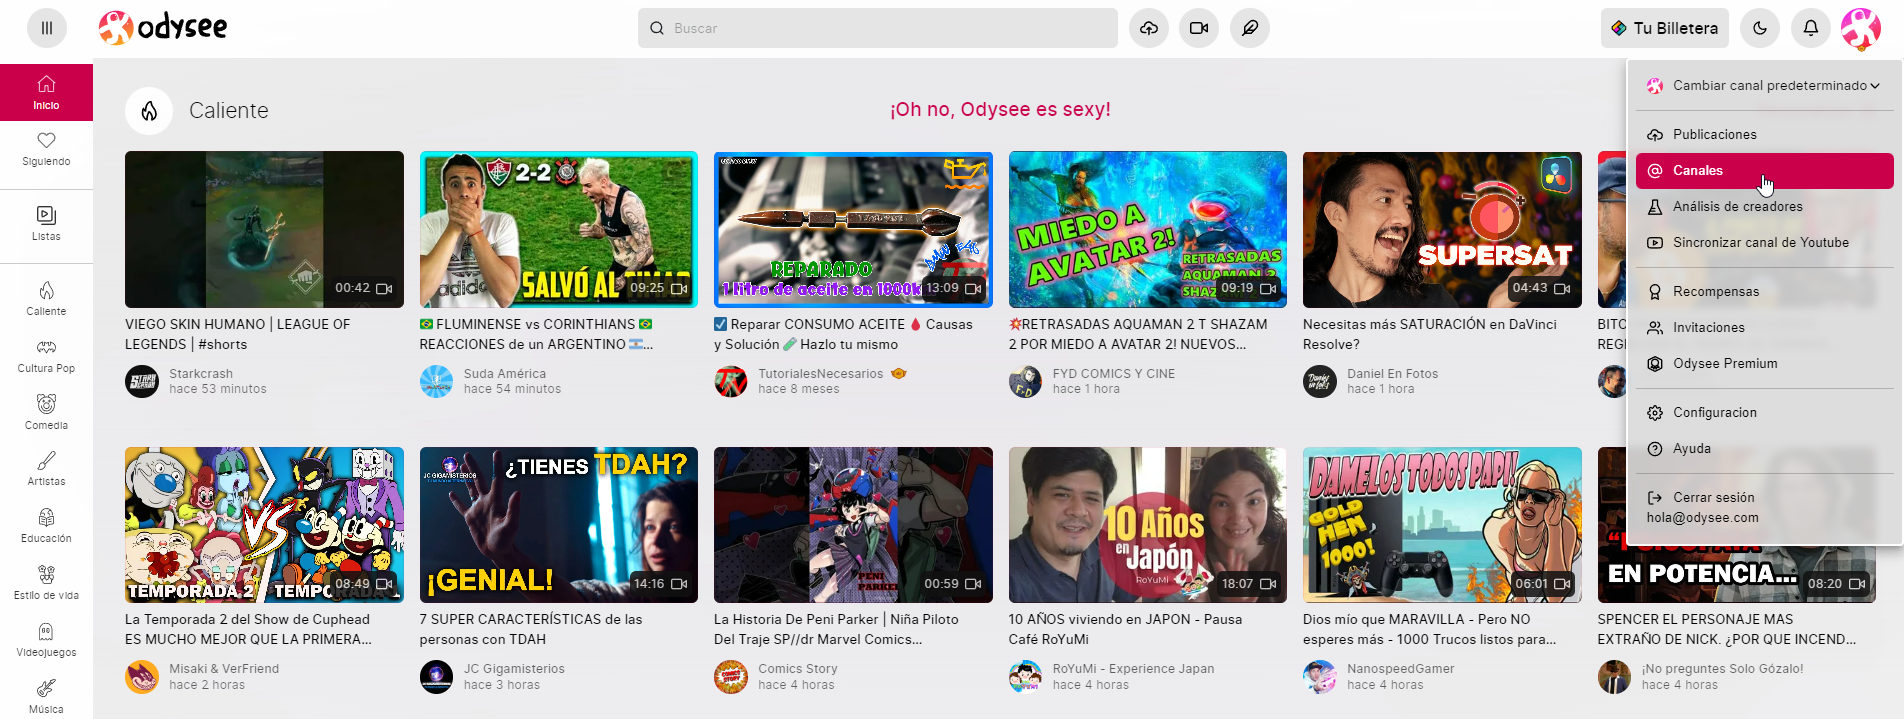Toggle the sidebar menu button
Image resolution: width=1904 pixels, height=719 pixels.
pyautogui.click(x=47, y=28)
